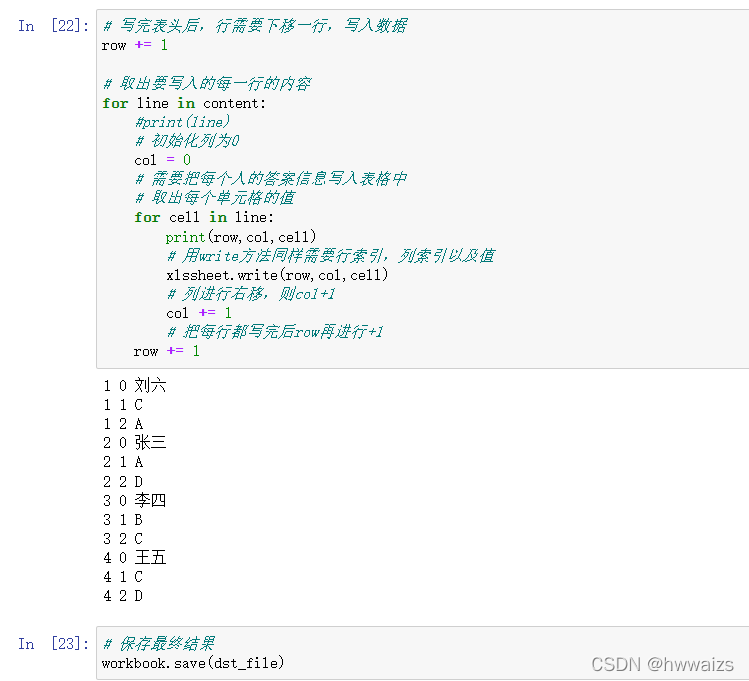Click the 'col += 1' line
Image resolution: width=749 pixels, height=681 pixels.
199,313
